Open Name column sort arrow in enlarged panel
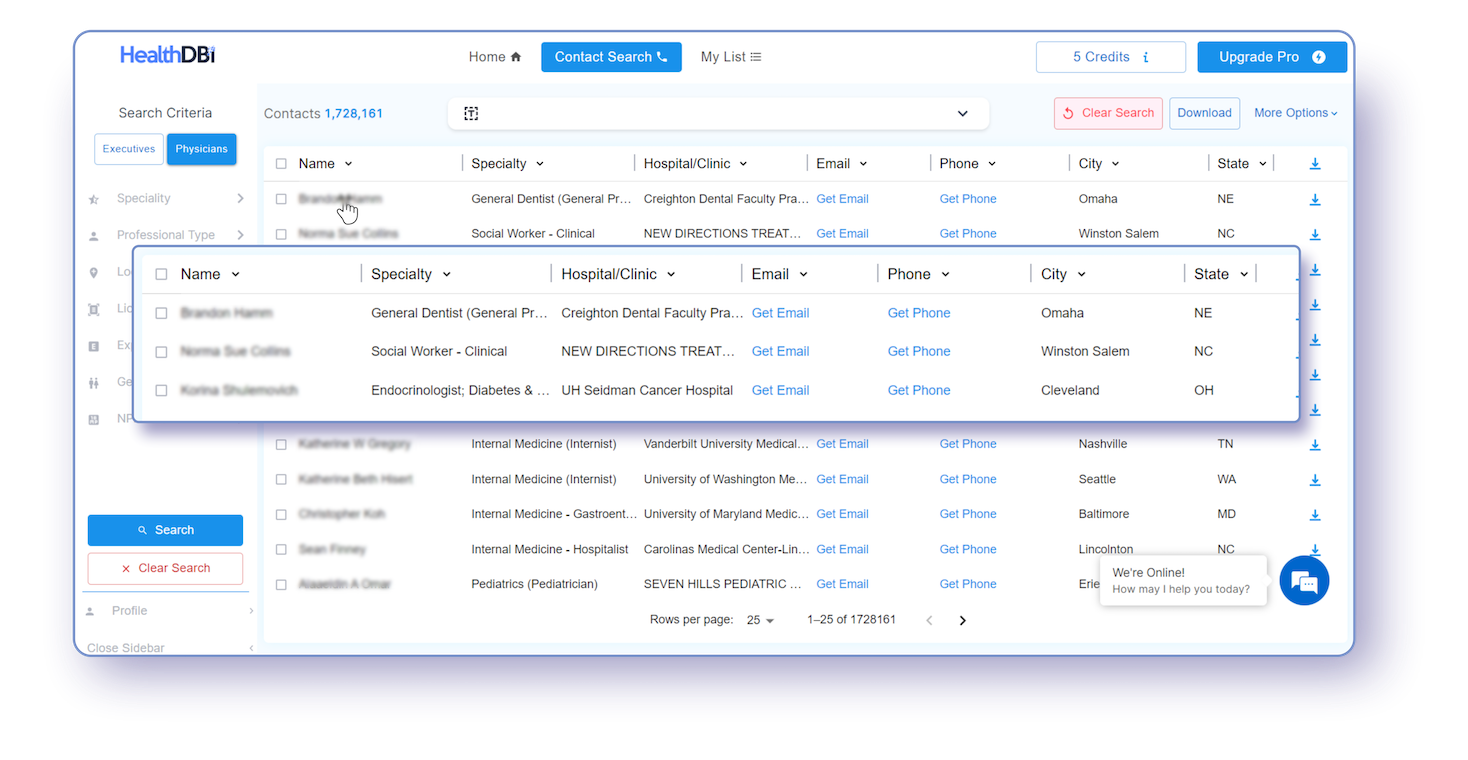Screen dimensions: 1468x760 click(236, 274)
